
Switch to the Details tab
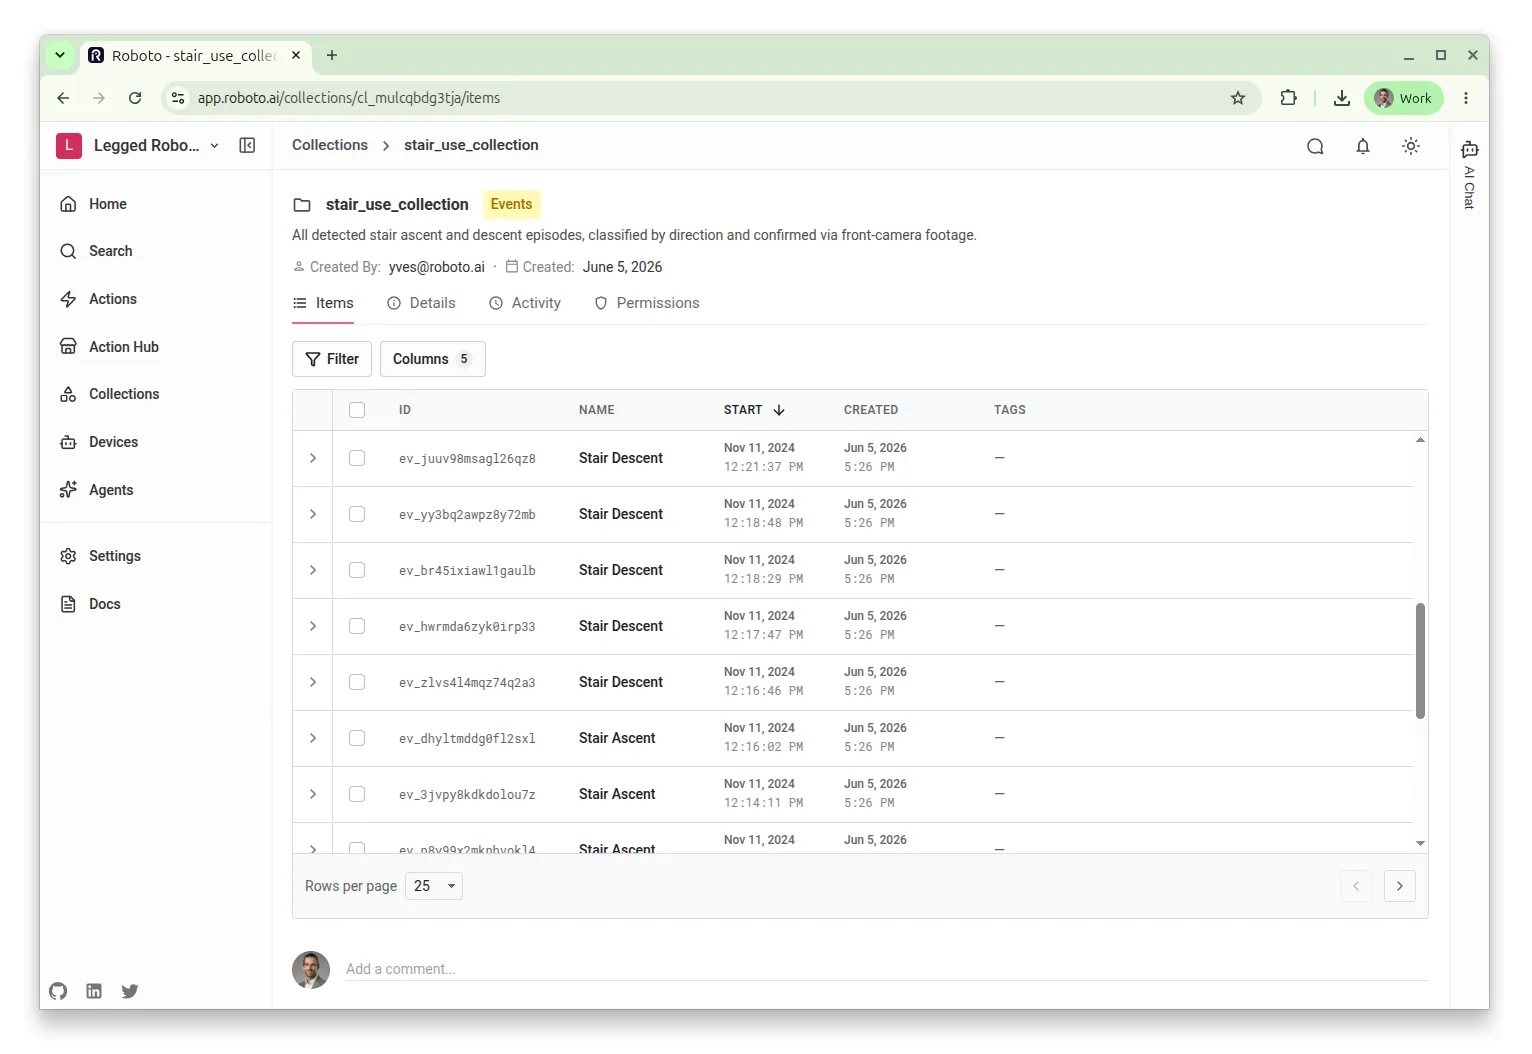pyautogui.click(x=421, y=303)
